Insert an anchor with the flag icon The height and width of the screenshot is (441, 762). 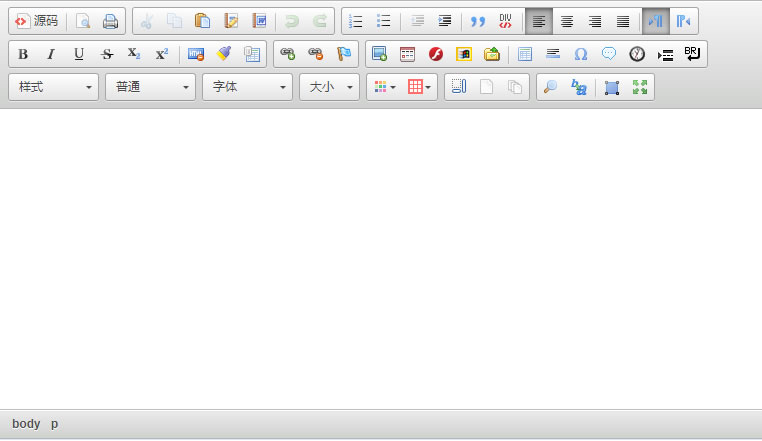click(x=344, y=54)
